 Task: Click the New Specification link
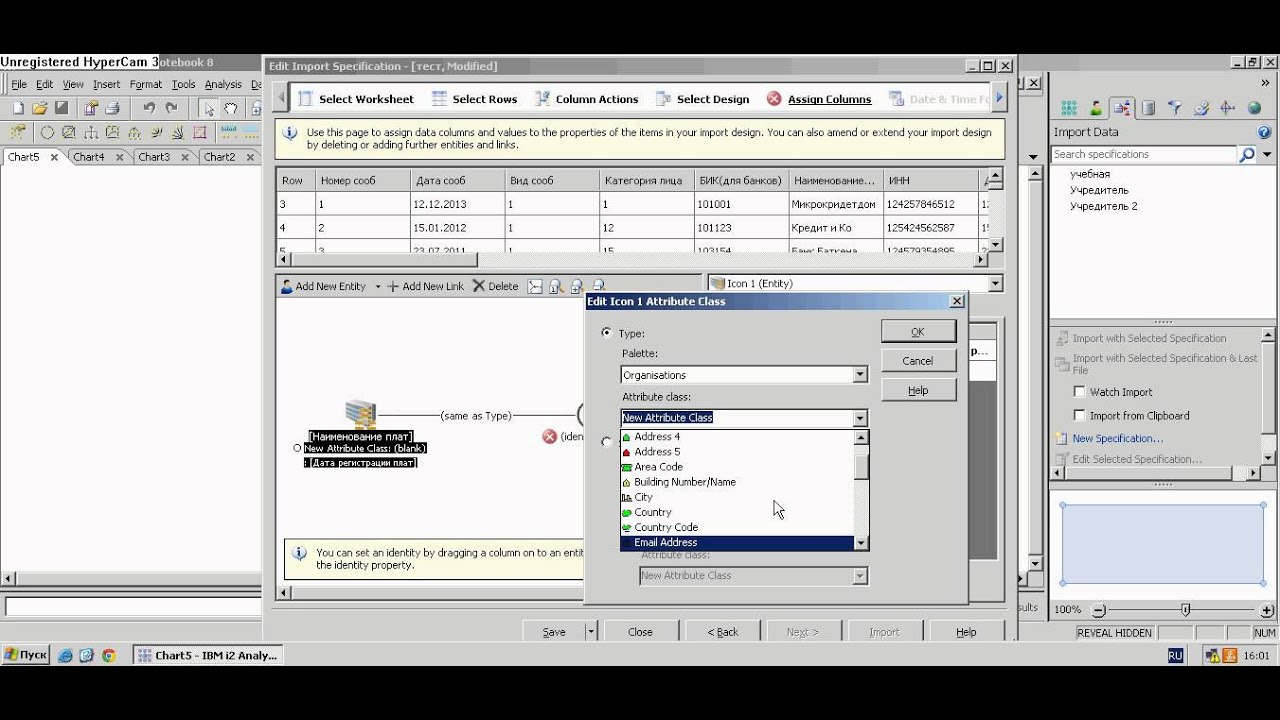1118,438
